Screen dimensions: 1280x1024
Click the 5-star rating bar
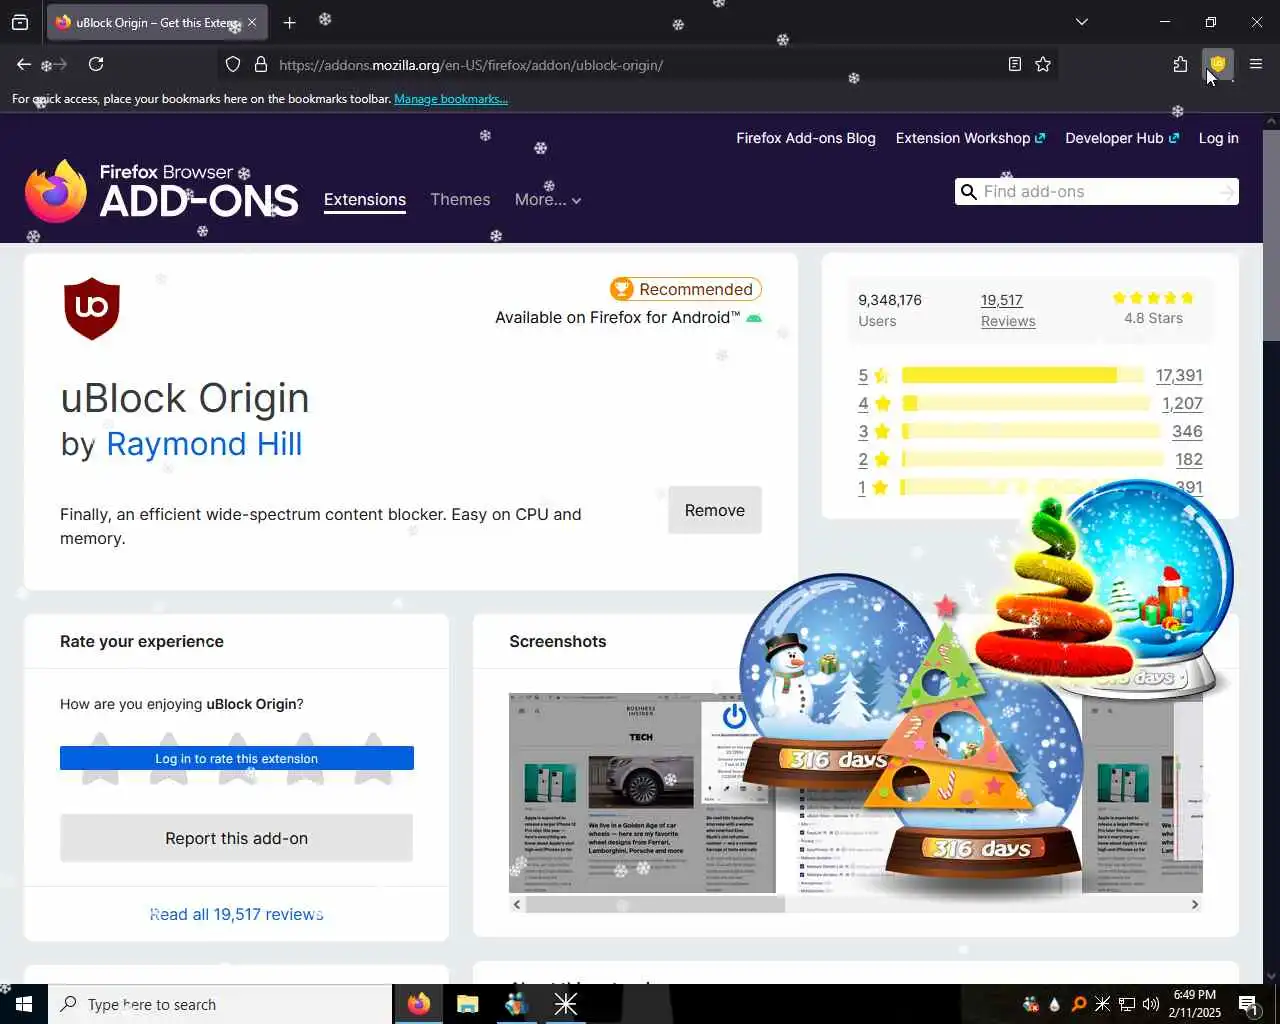pos(1022,375)
